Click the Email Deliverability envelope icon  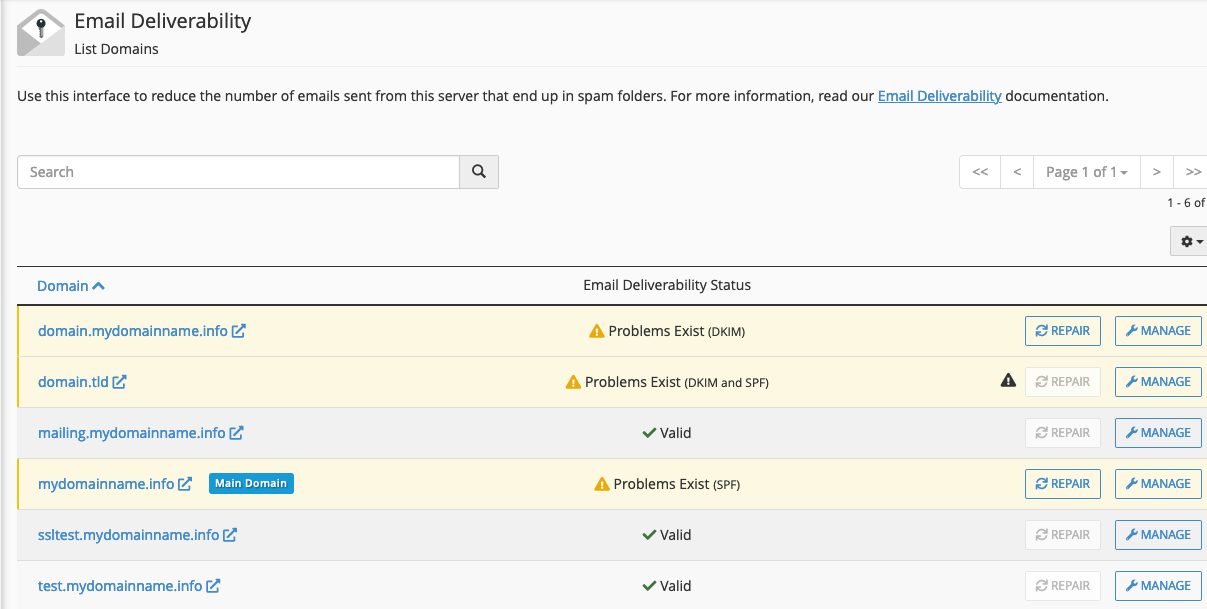click(41, 33)
